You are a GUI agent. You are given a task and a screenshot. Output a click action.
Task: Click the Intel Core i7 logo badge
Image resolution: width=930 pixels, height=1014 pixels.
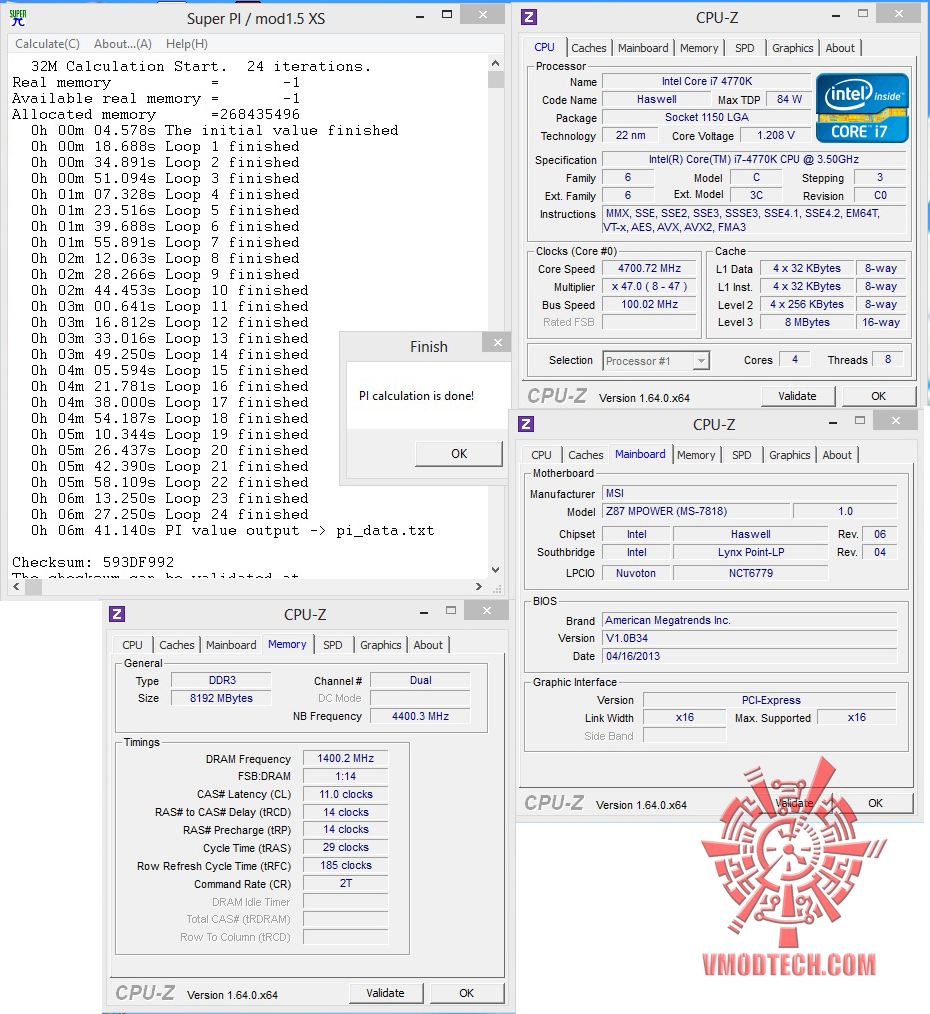(x=862, y=108)
